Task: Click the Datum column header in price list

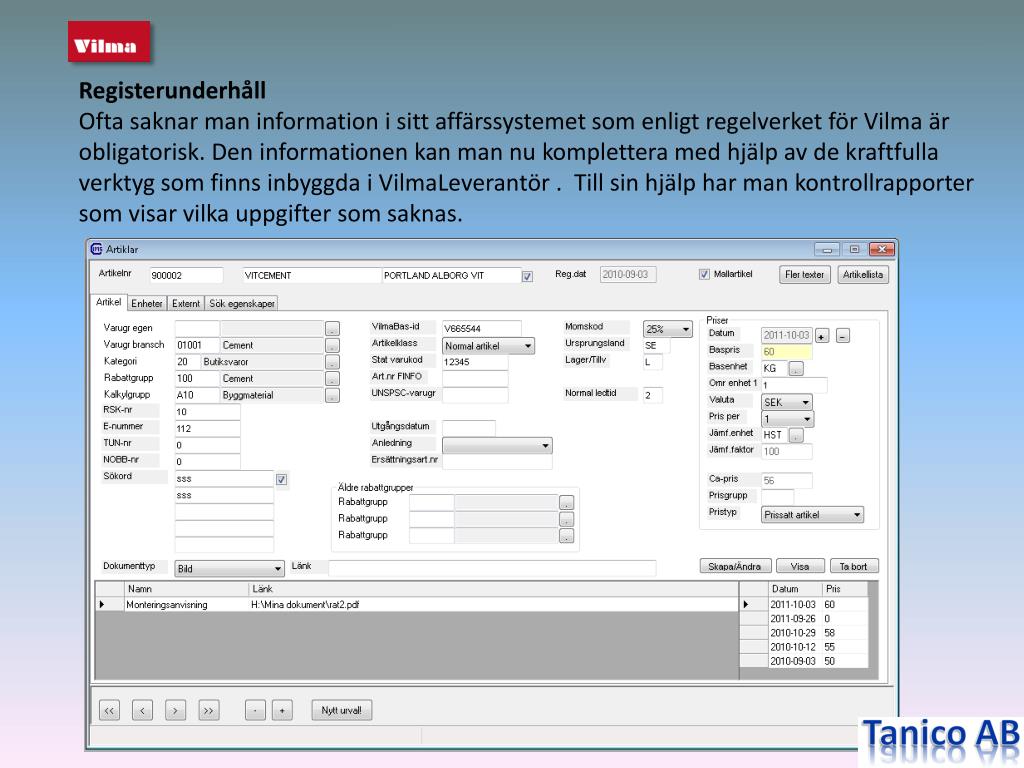Action: tap(795, 588)
